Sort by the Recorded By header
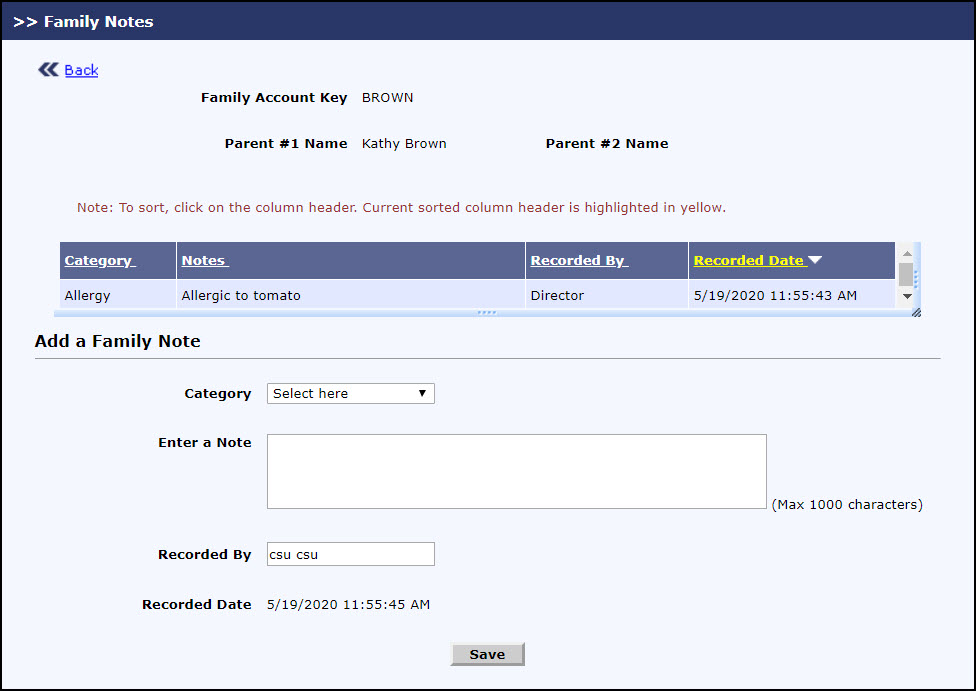976x691 pixels. coord(577,260)
